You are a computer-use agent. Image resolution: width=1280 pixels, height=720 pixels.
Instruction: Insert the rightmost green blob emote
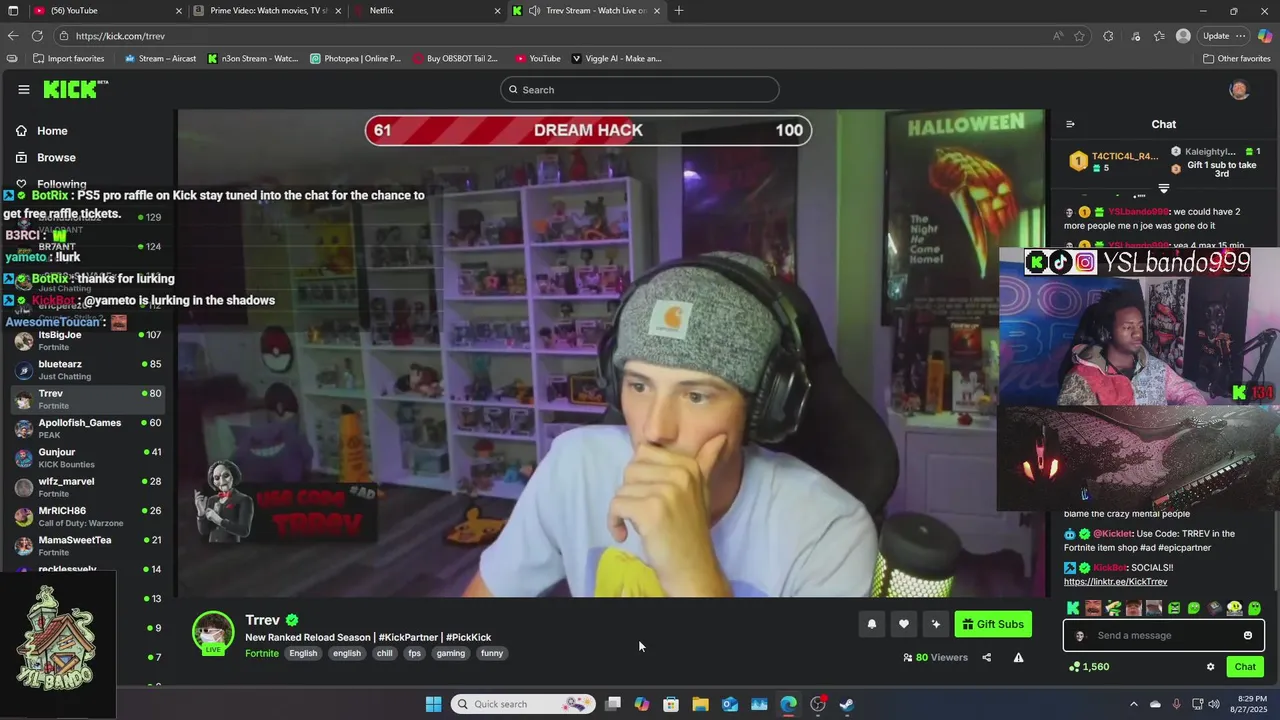[1255, 607]
